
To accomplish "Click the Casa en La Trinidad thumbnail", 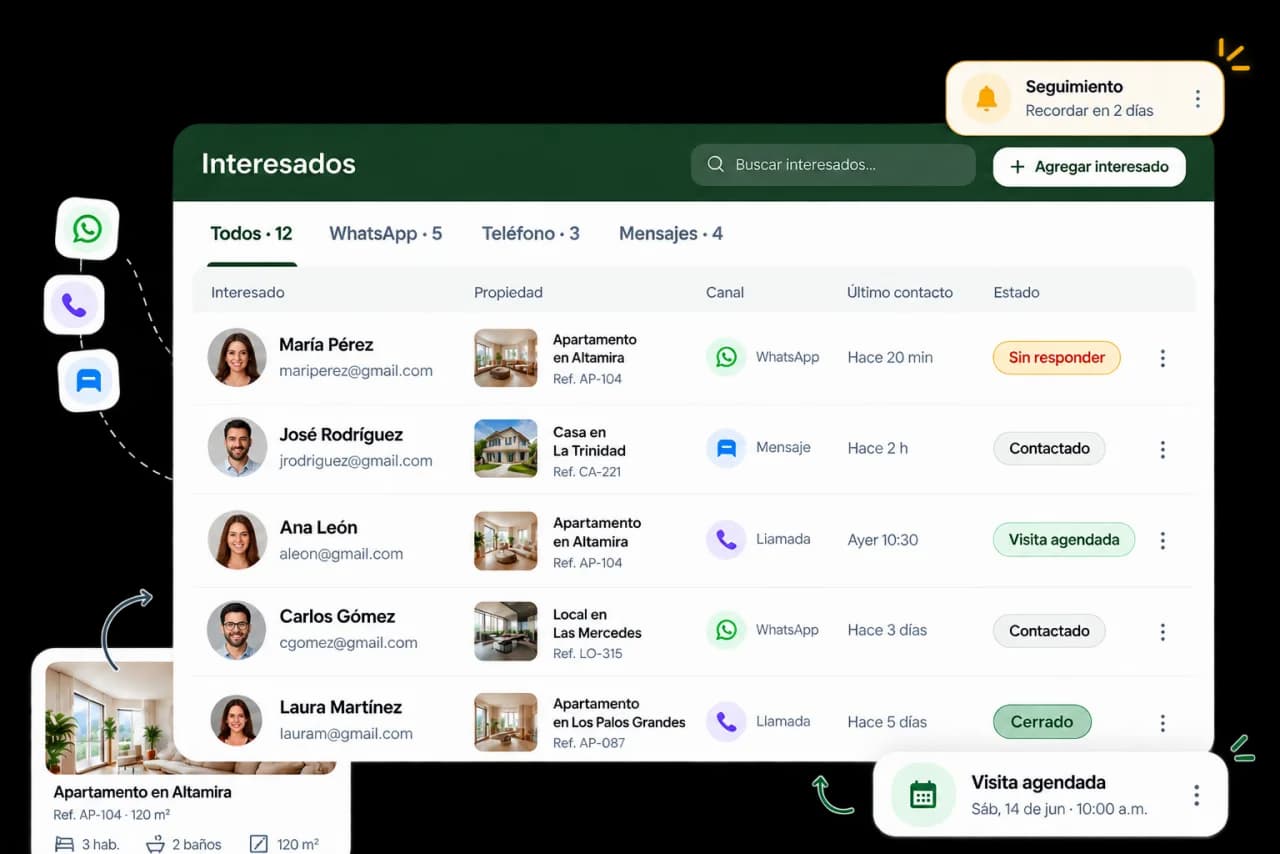I will [x=505, y=448].
